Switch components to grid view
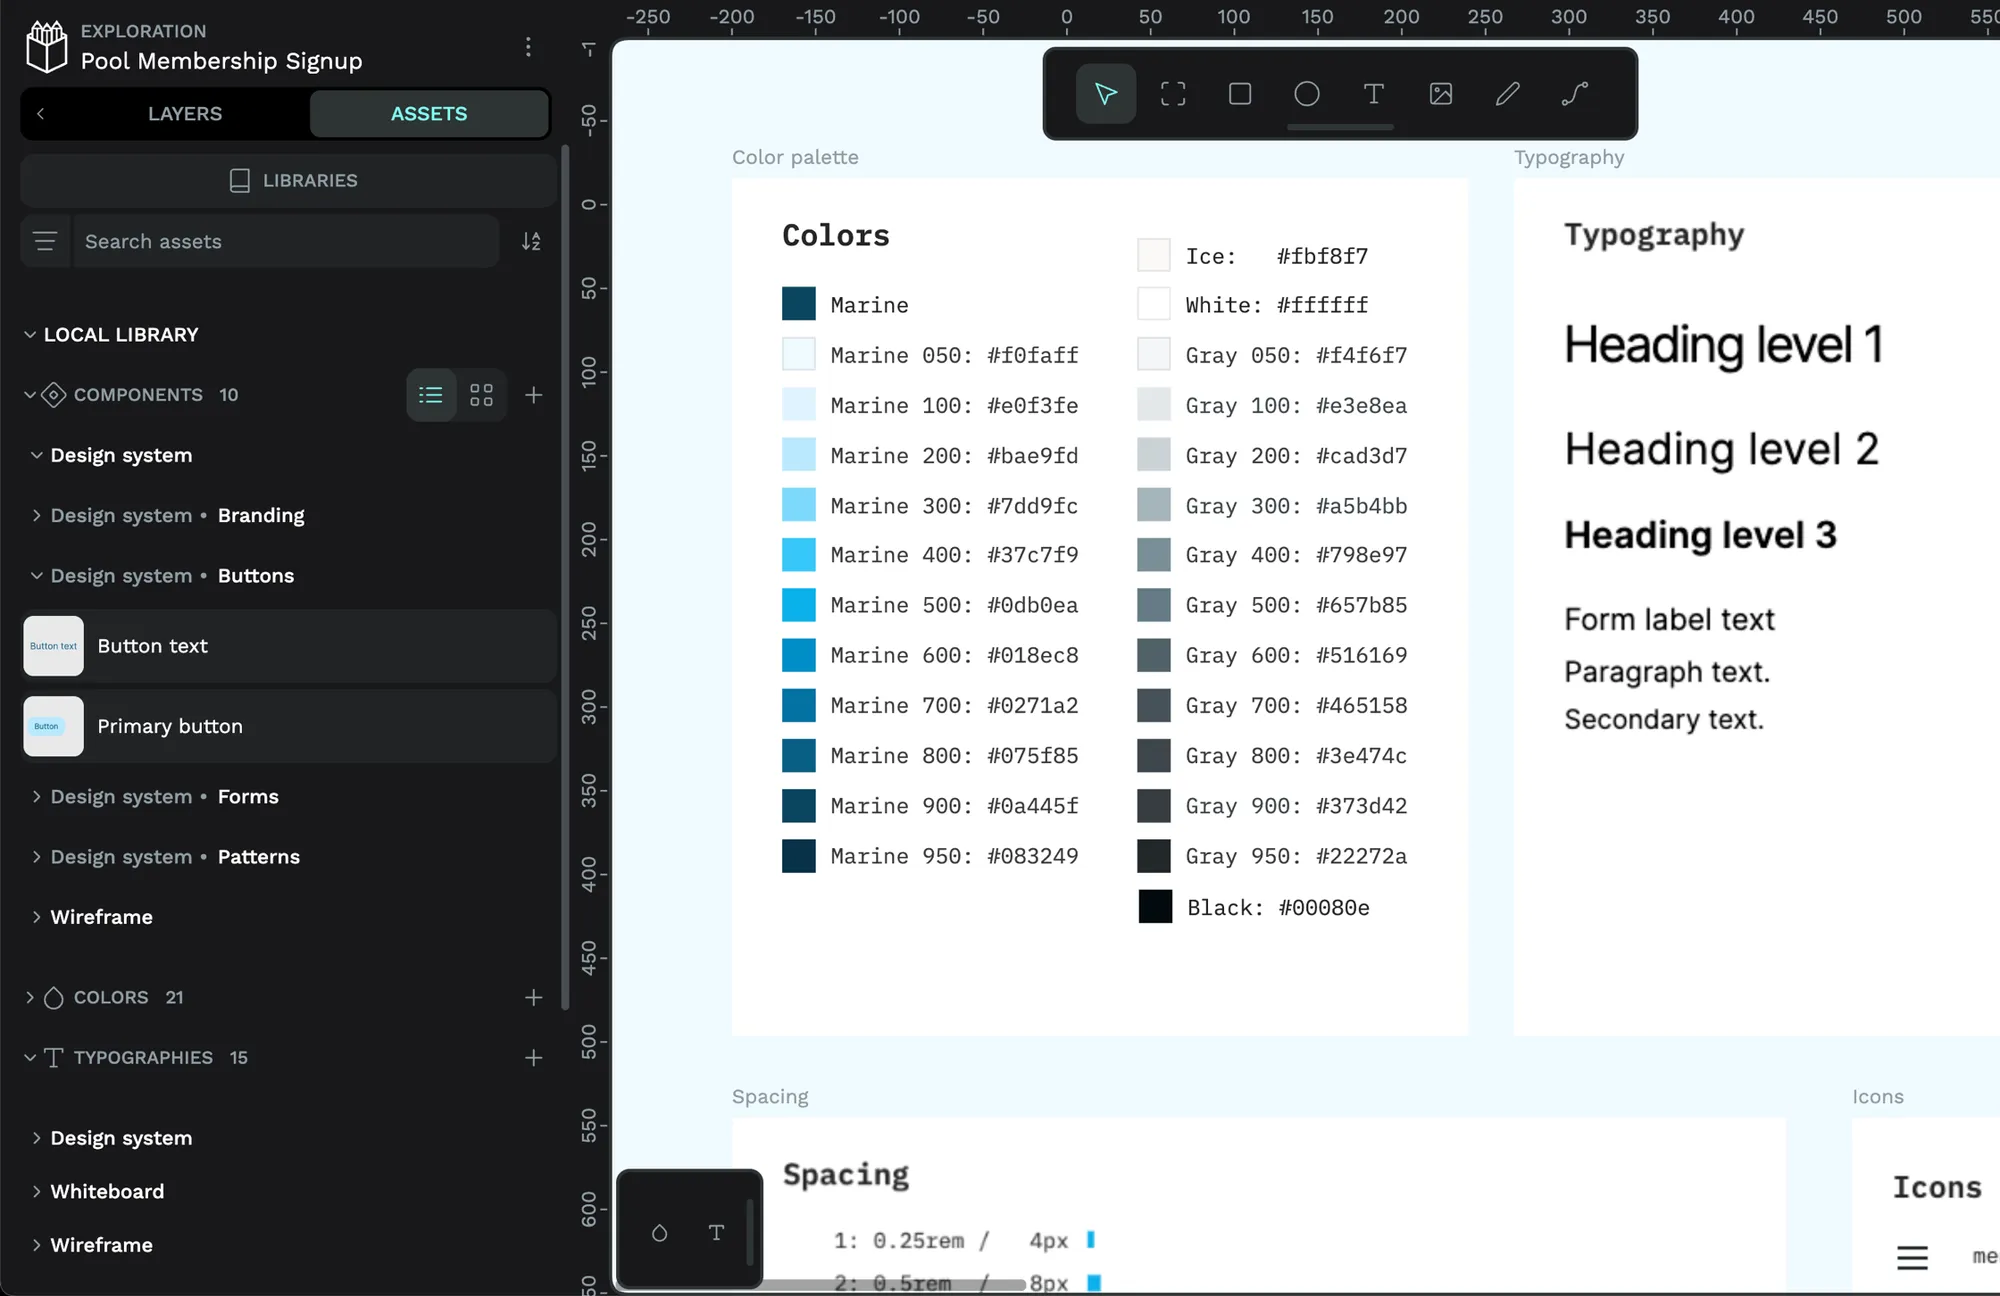Viewport: 2000px width, 1296px height. coord(481,395)
